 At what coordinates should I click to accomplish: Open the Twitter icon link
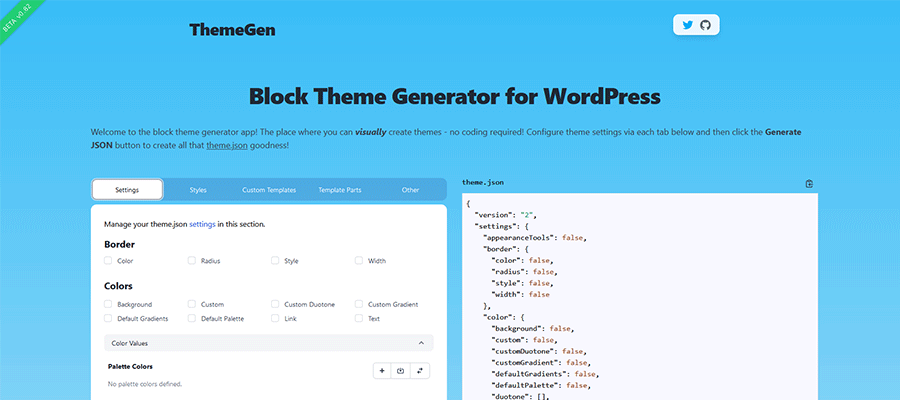686,25
